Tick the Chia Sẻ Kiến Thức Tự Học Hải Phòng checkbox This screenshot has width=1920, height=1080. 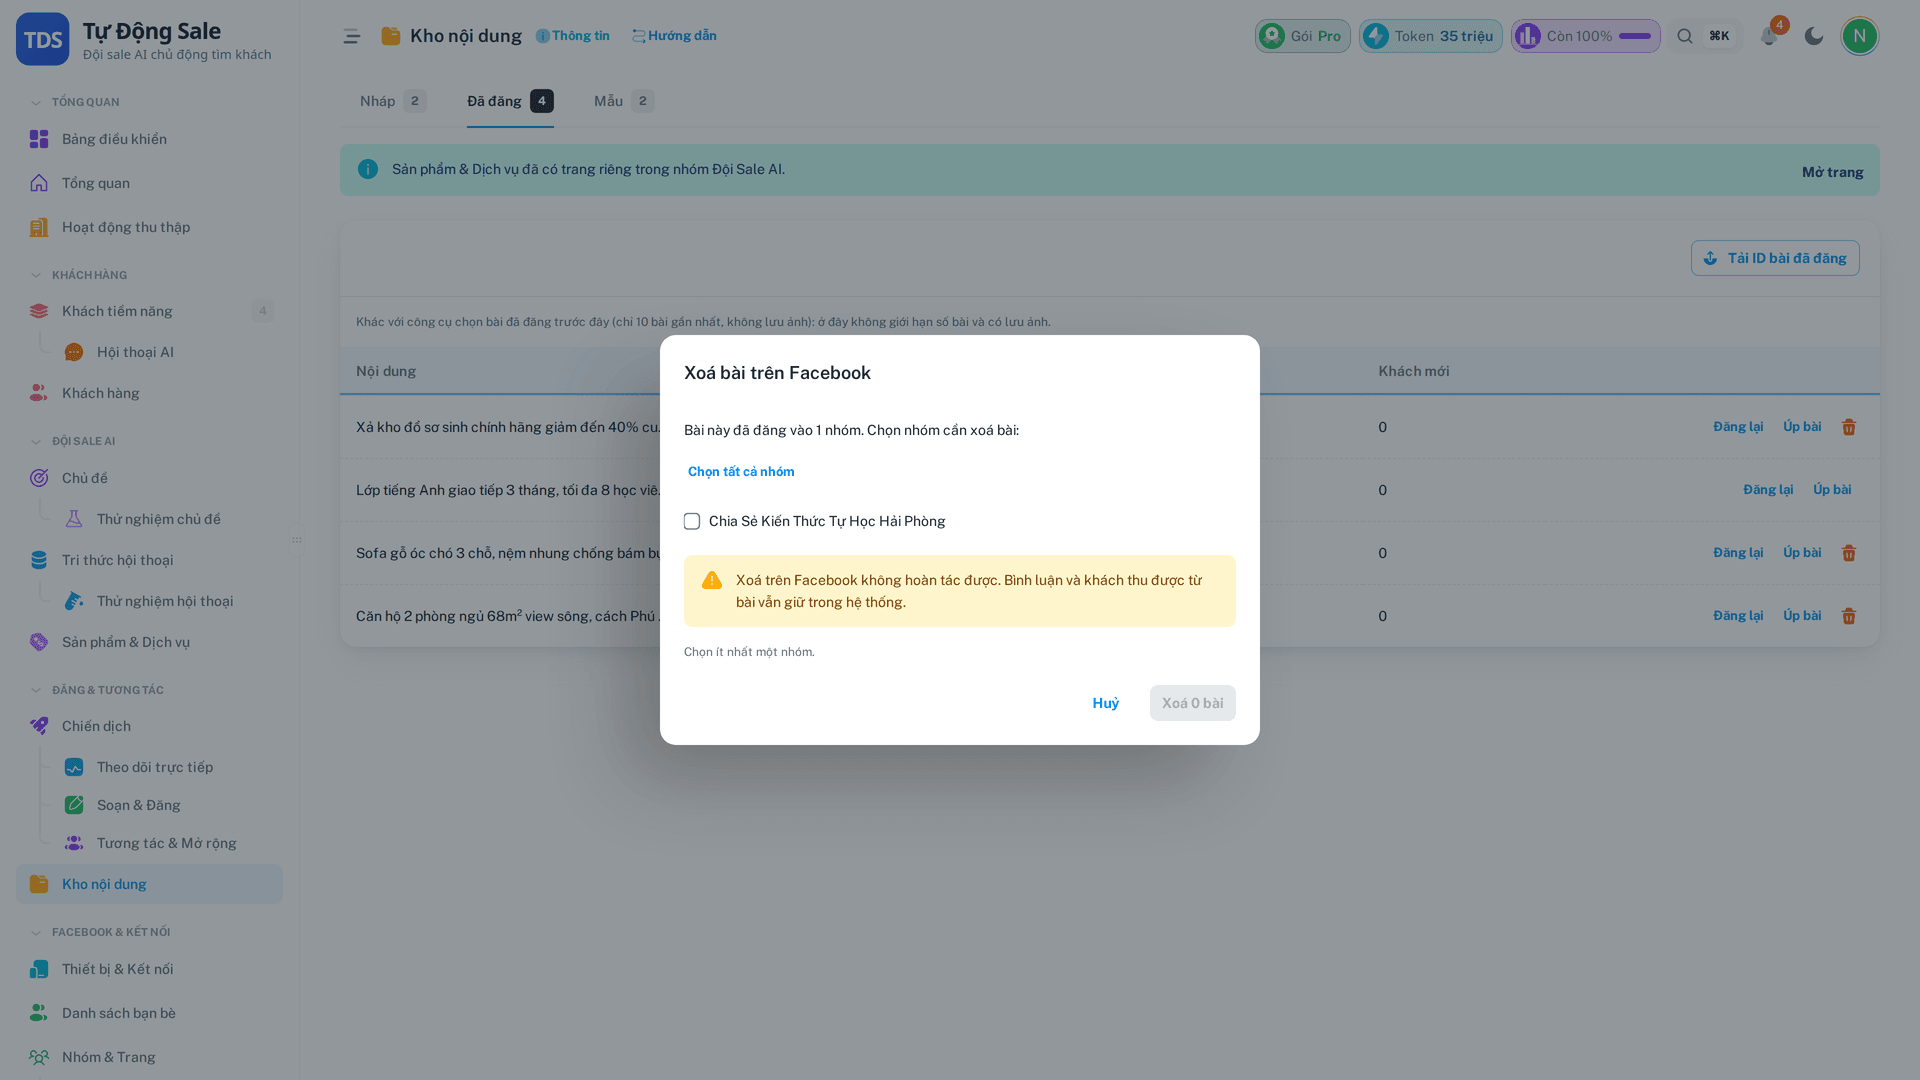(x=692, y=521)
